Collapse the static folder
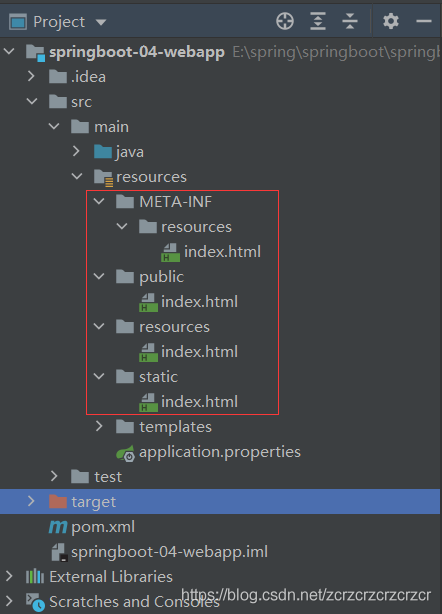 (x=99, y=376)
